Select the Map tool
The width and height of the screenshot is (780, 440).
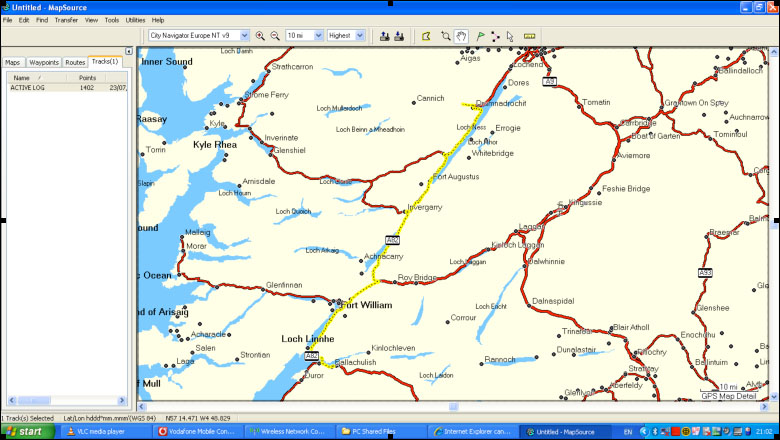426,36
